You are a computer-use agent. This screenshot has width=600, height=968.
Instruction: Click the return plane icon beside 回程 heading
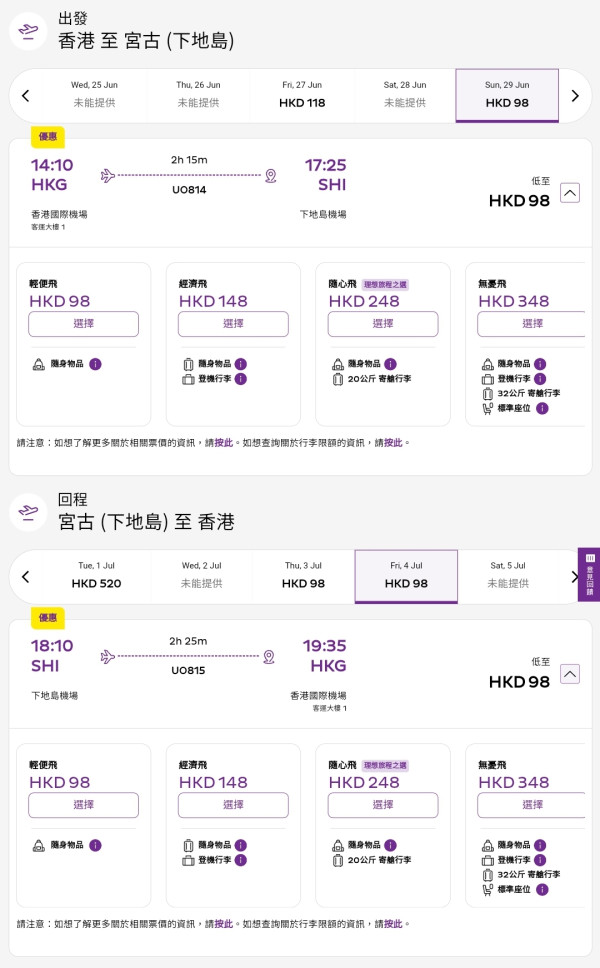[28, 511]
